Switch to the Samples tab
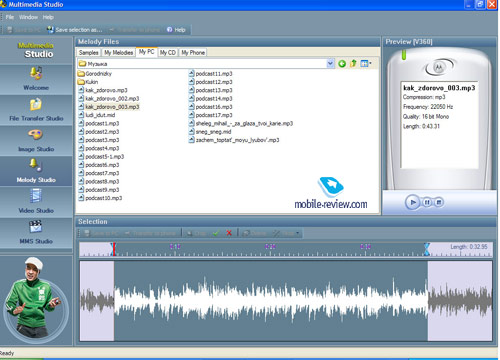 pos(89,53)
